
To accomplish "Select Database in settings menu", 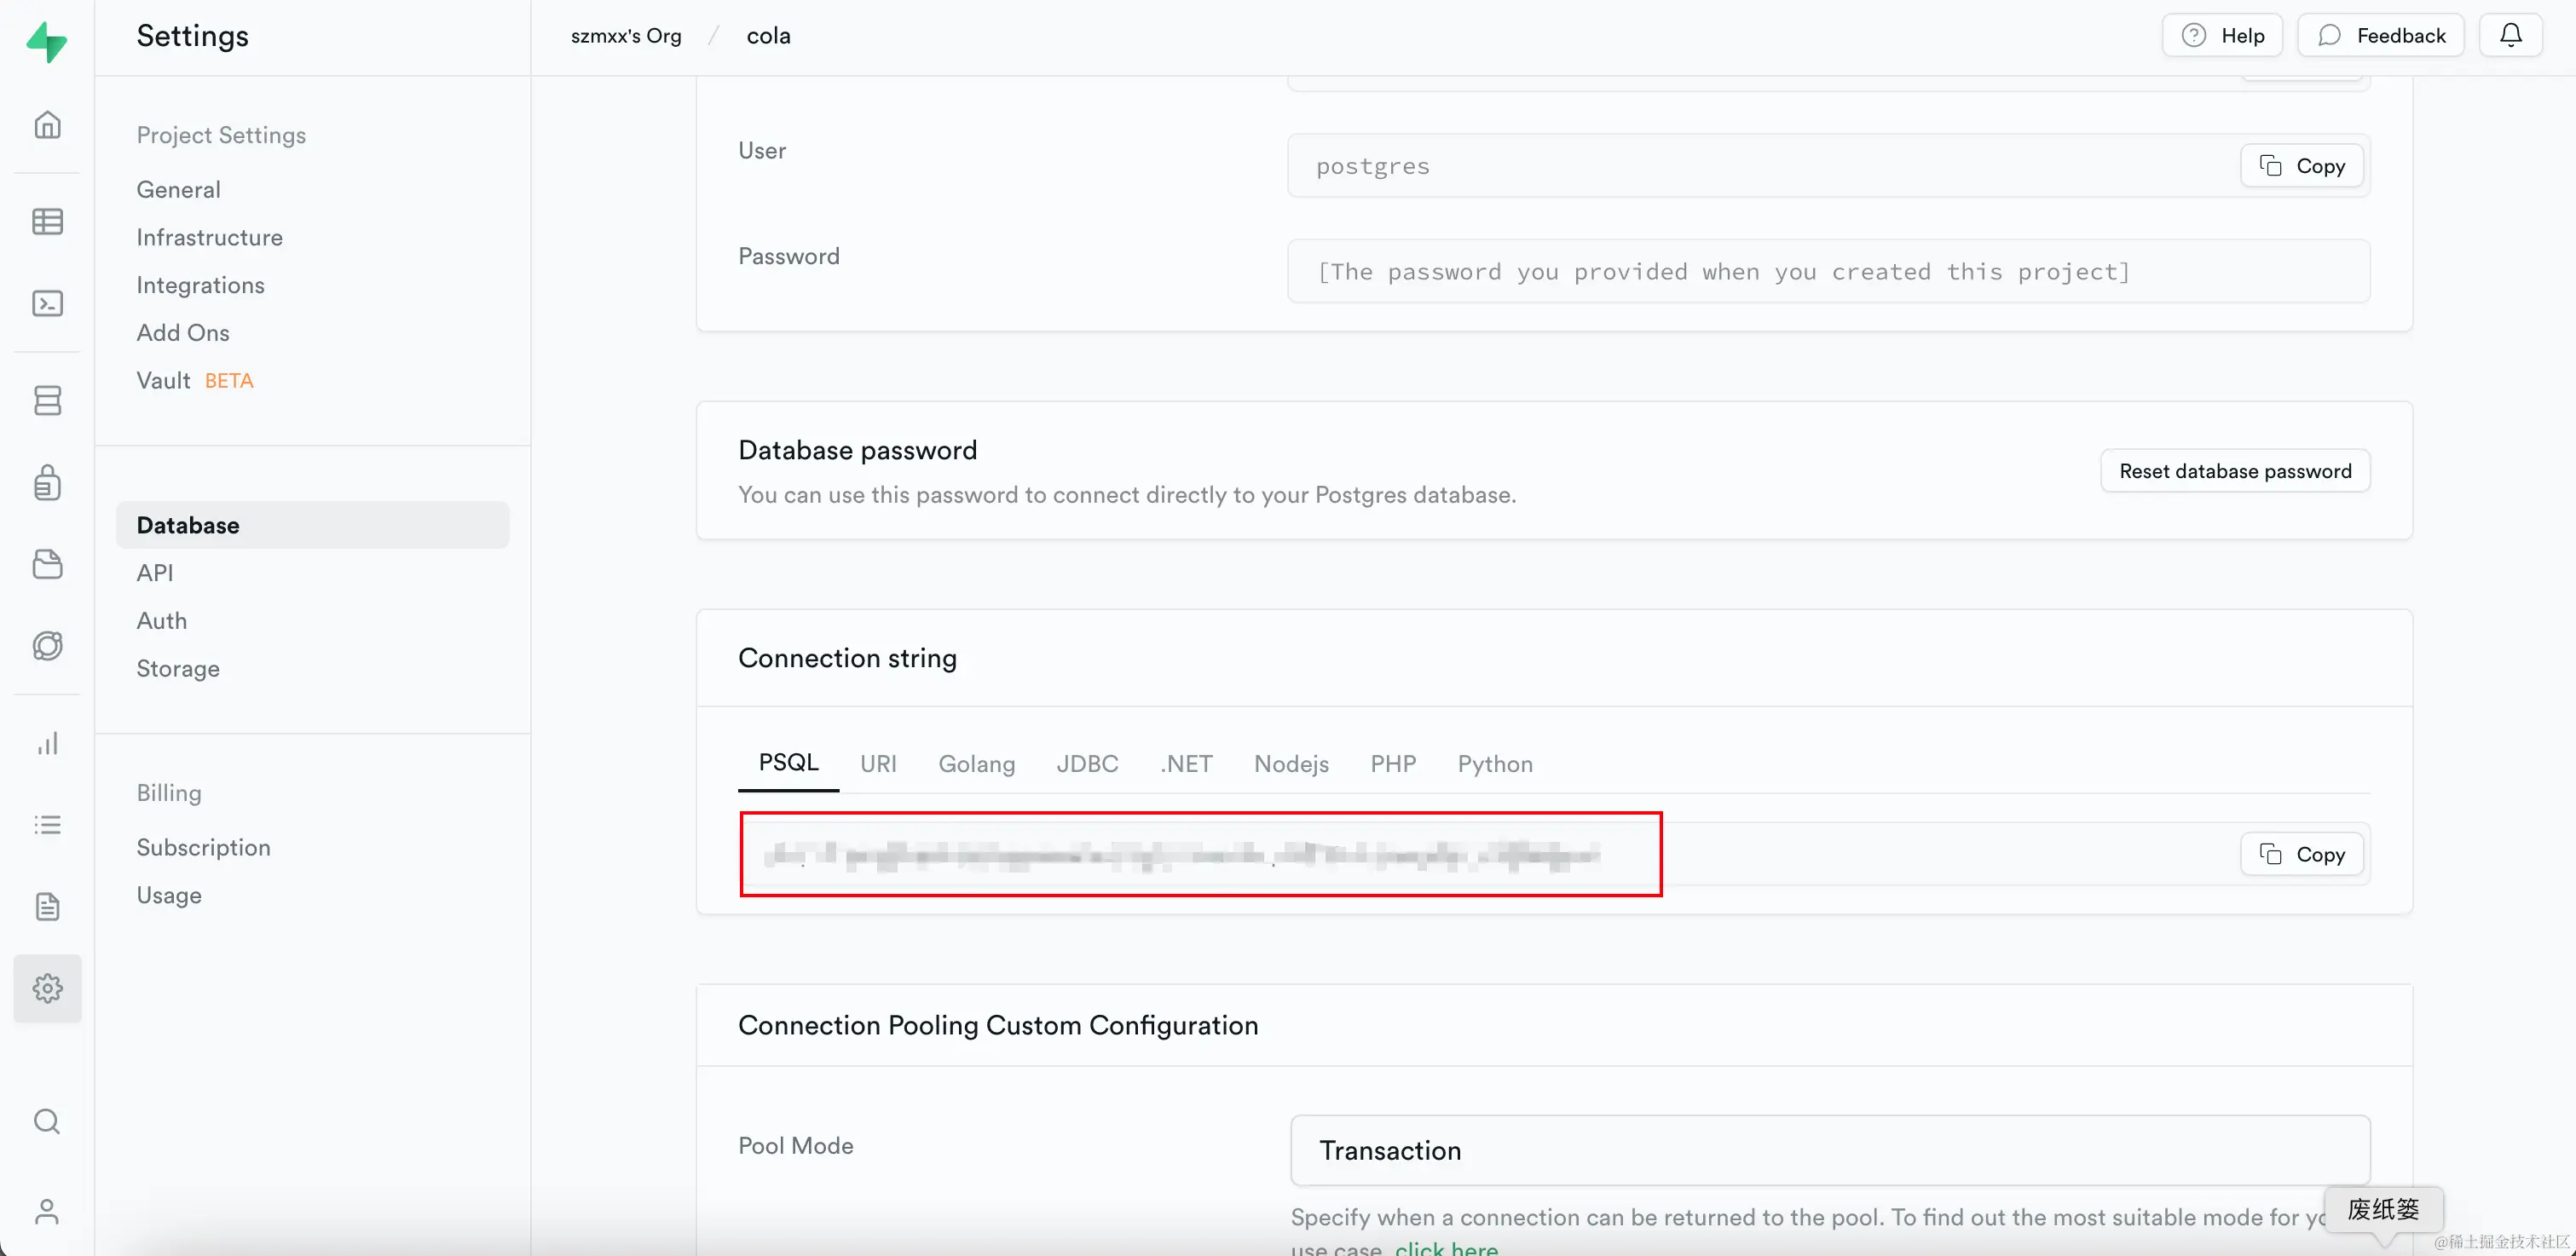I will click(x=312, y=525).
